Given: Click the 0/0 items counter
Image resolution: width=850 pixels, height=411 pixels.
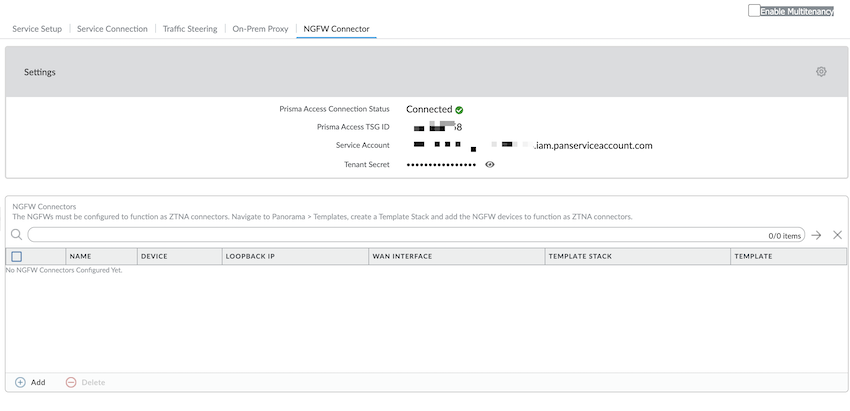Looking at the screenshot, I should (x=784, y=235).
